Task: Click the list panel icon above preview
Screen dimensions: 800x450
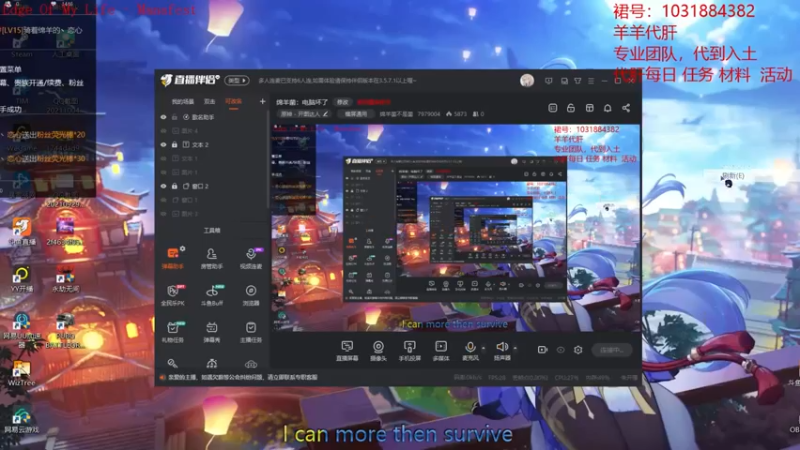Action: pyautogui.click(x=553, y=108)
